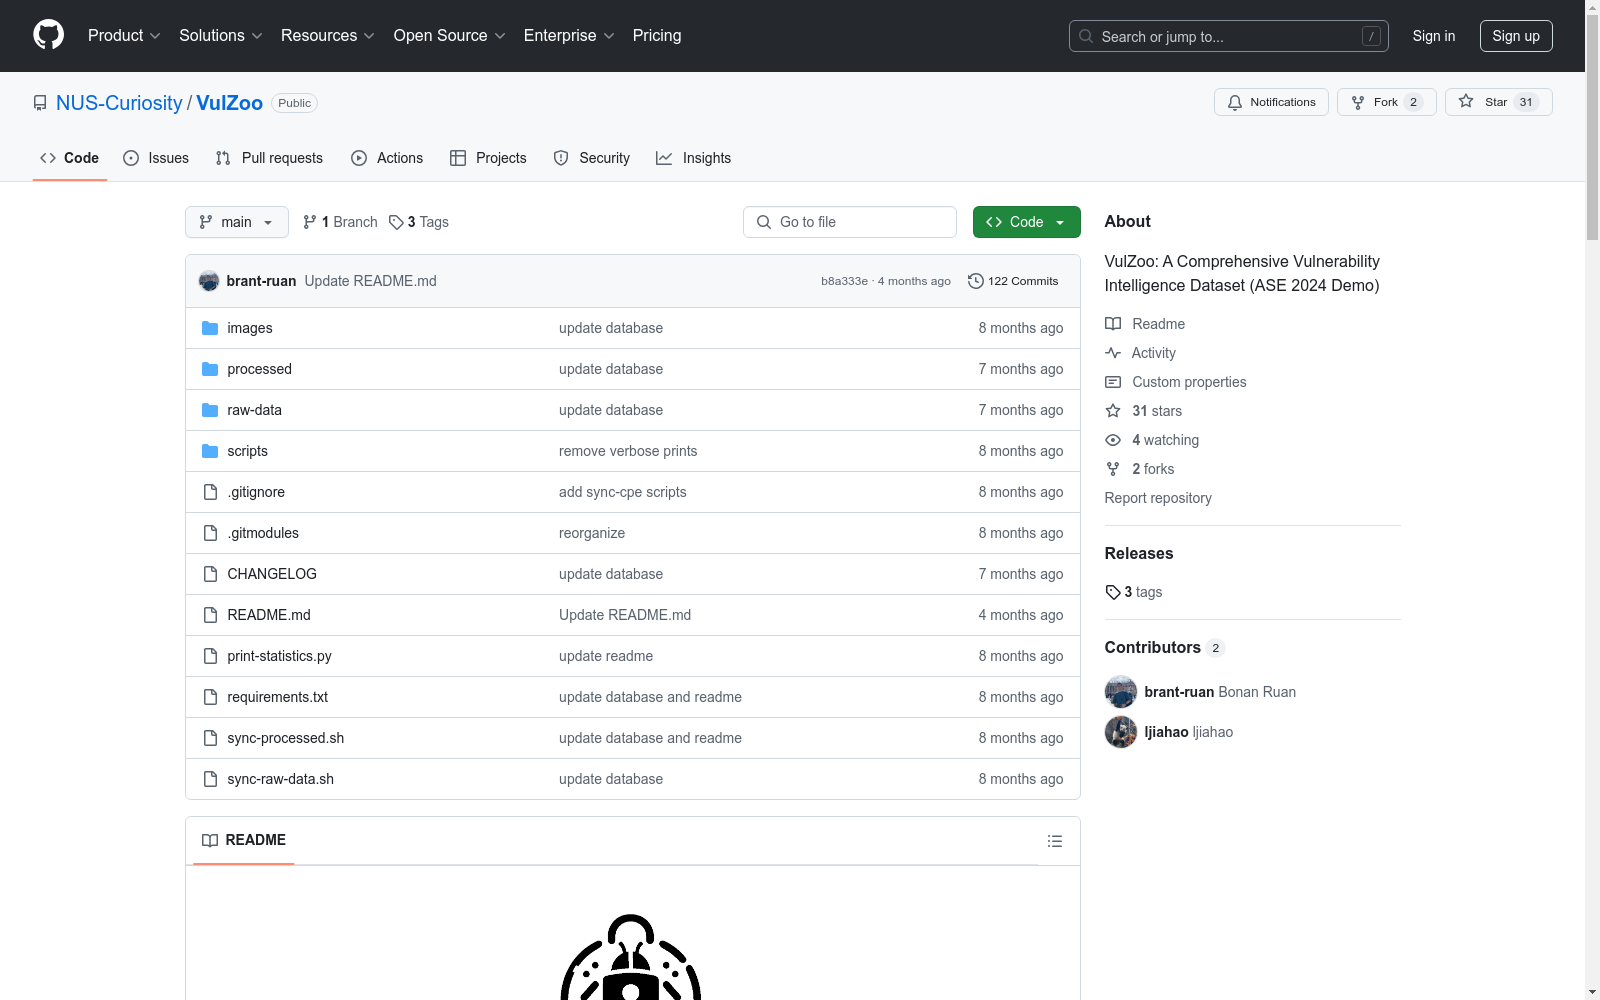Click the Notifications bell button

pyautogui.click(x=1271, y=102)
